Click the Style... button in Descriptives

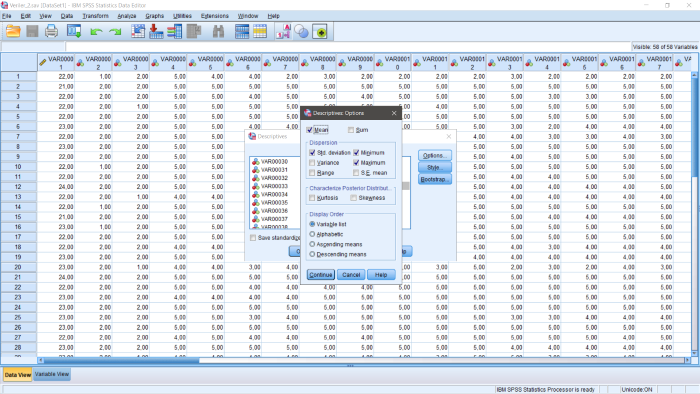click(435, 167)
